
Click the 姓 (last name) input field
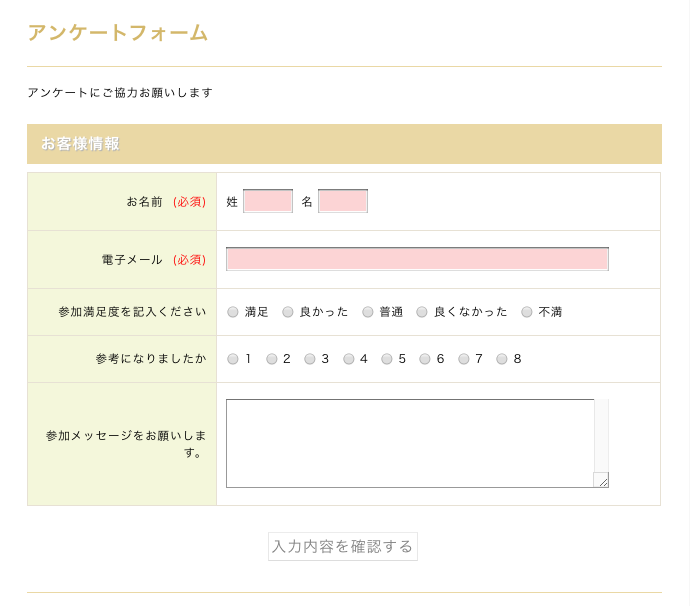click(268, 201)
